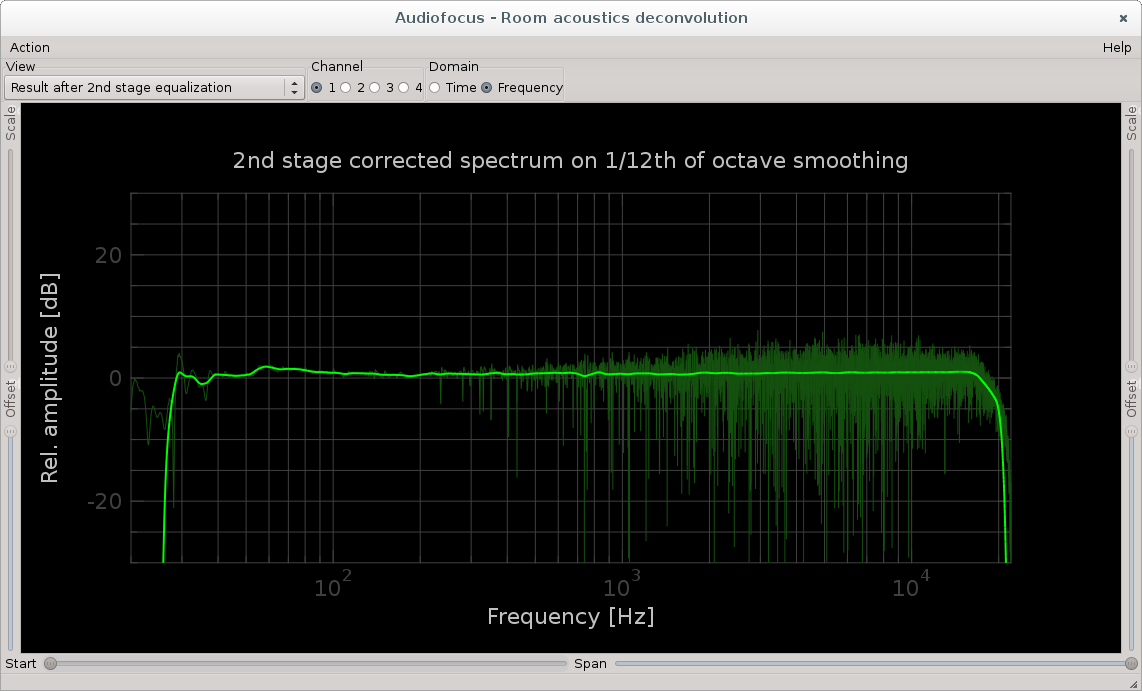Open the Help menu

(x=1117, y=47)
